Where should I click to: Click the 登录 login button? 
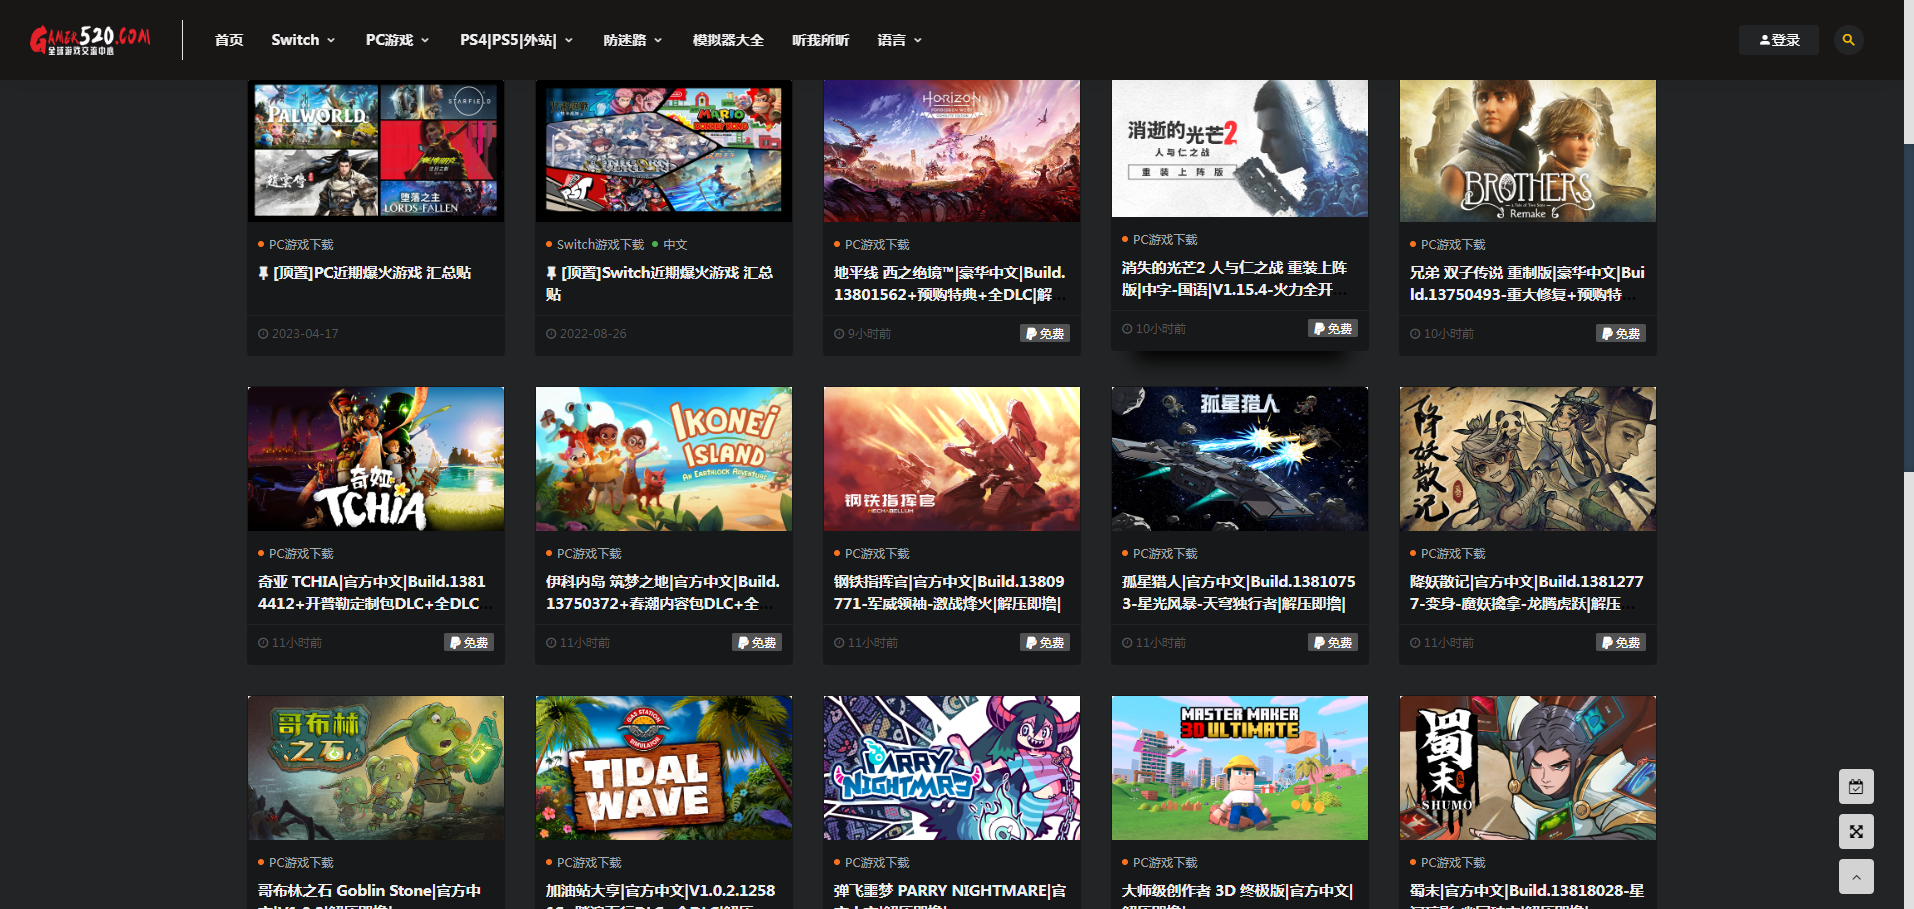(1779, 40)
